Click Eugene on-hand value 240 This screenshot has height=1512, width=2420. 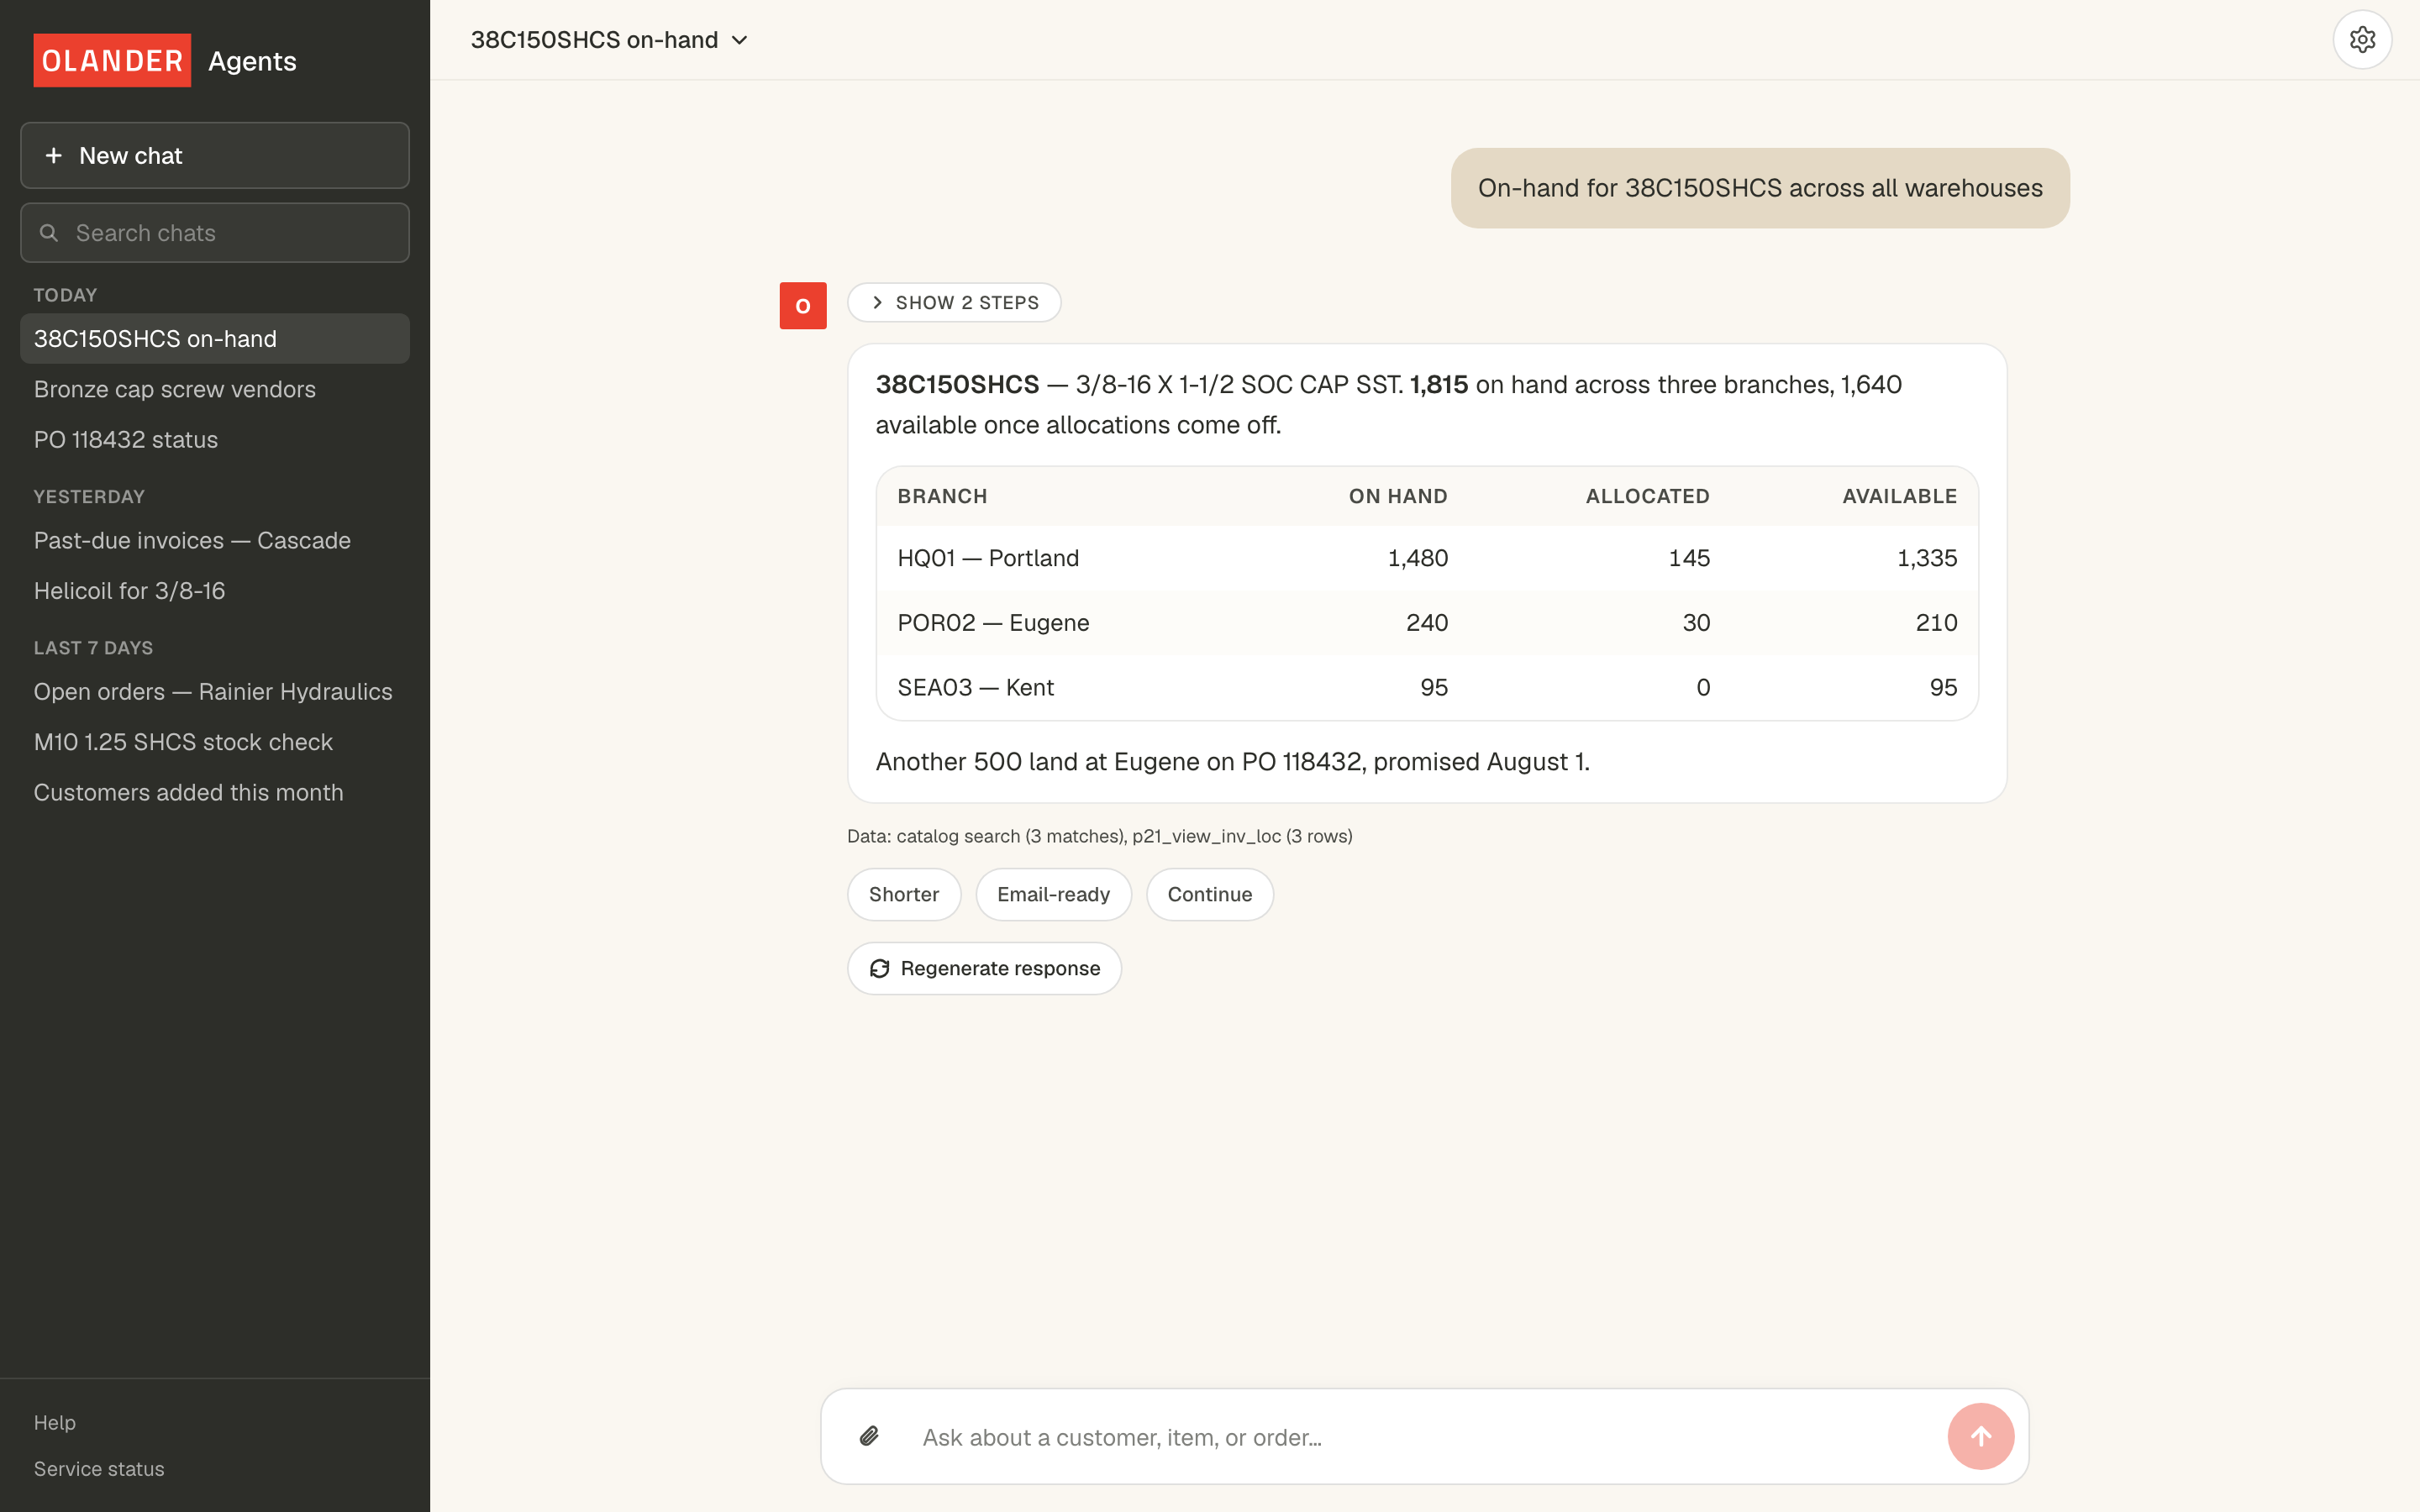coord(1427,623)
